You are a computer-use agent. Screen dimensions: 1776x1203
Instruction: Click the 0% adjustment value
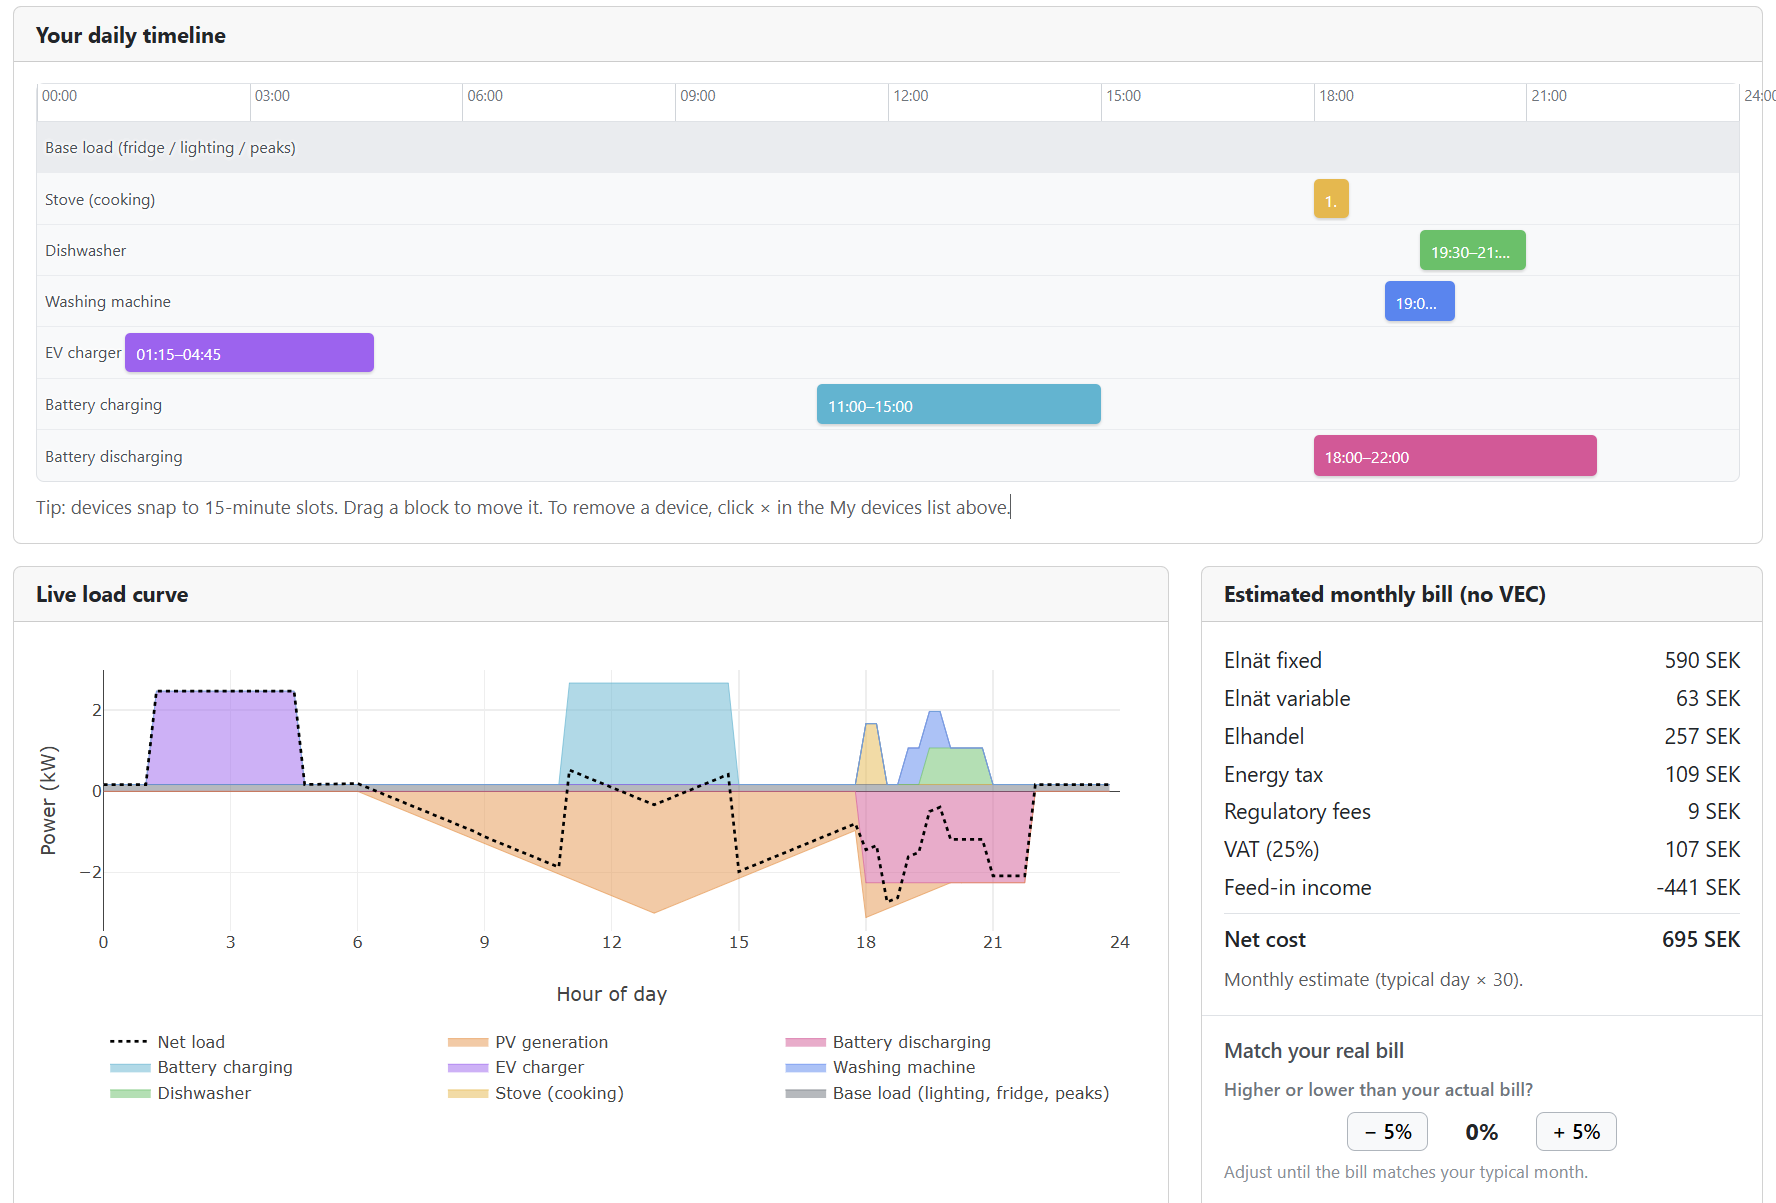(x=1481, y=1132)
